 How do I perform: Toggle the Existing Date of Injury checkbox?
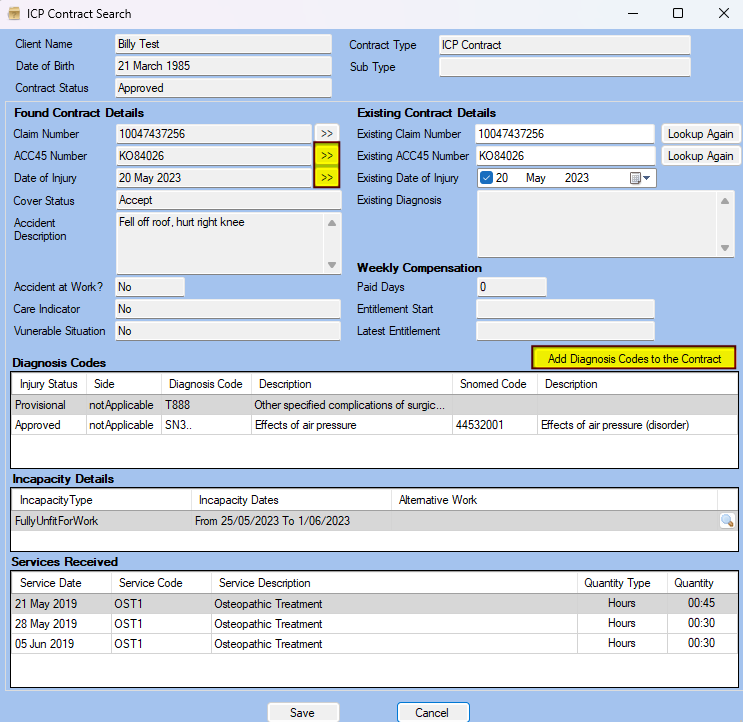(486, 178)
